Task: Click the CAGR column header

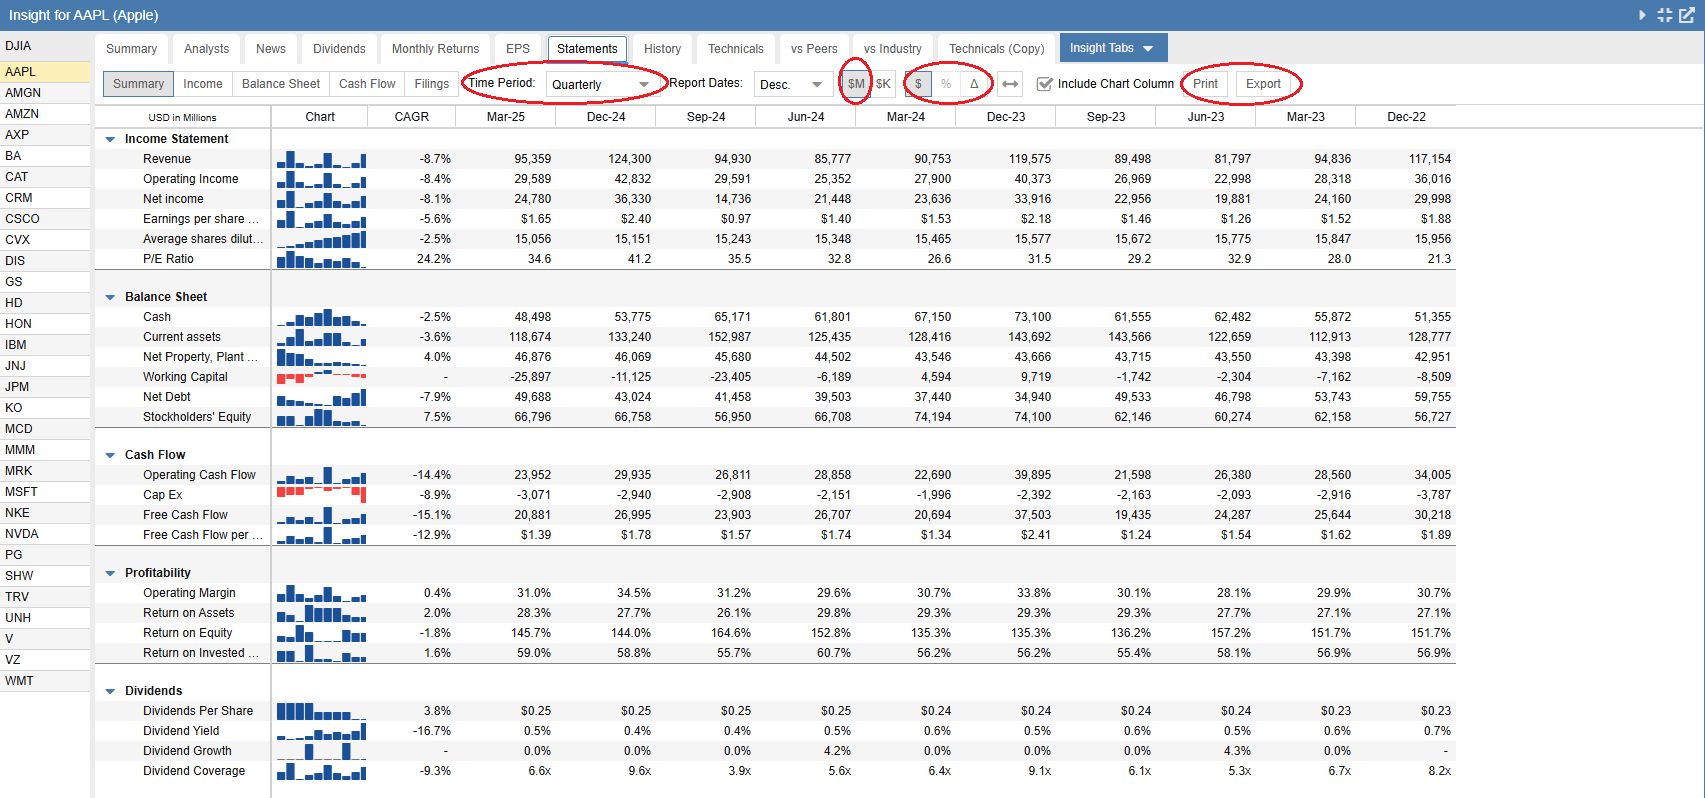Action: pyautogui.click(x=411, y=117)
